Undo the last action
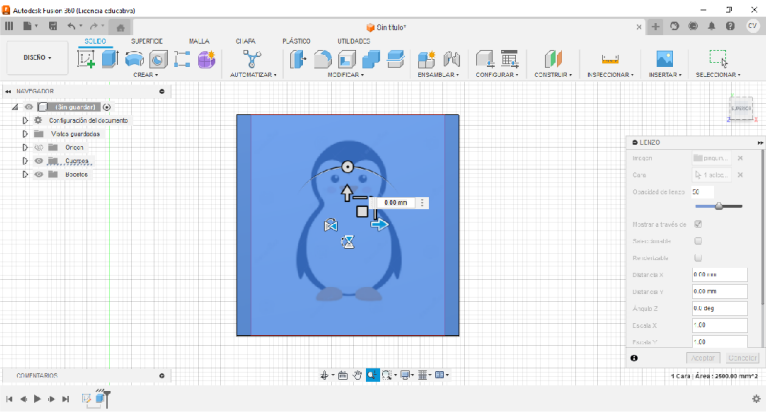Screen dimensions: 766x417 tap(72, 26)
